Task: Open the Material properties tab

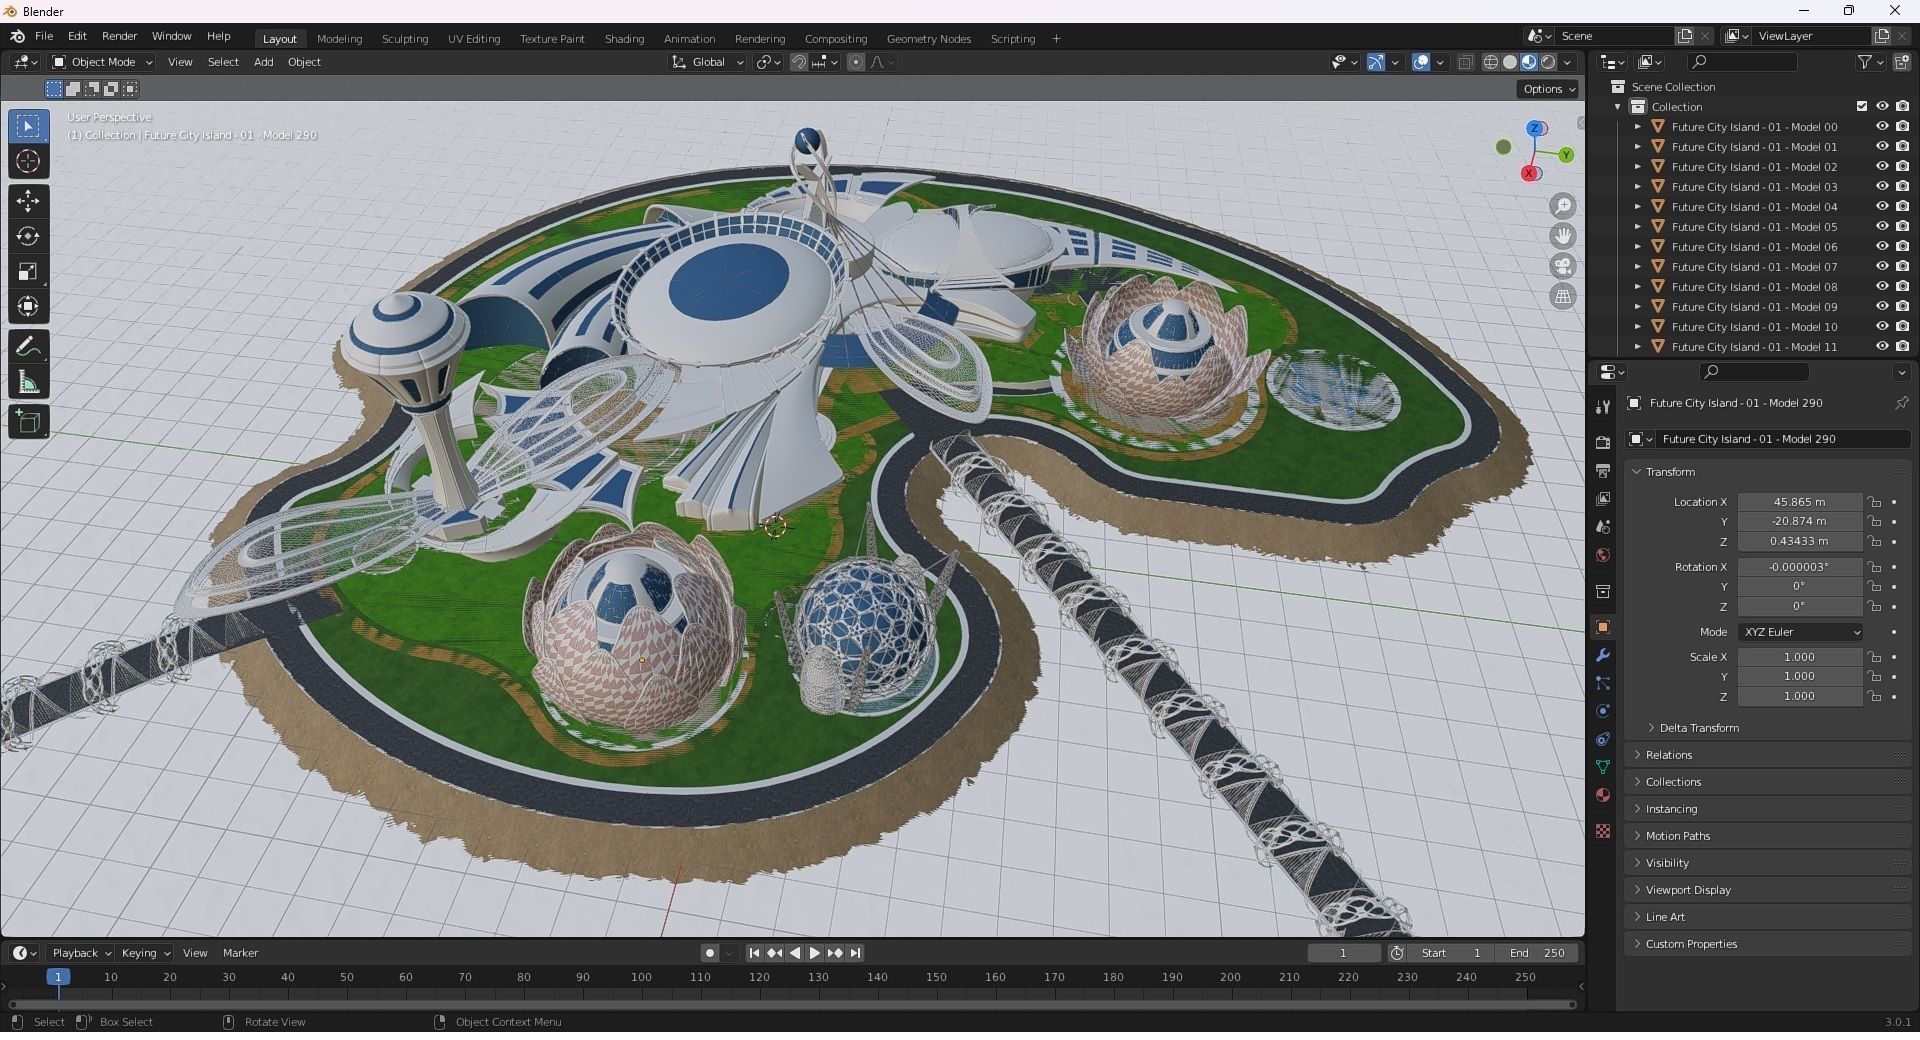Action: 1603,795
